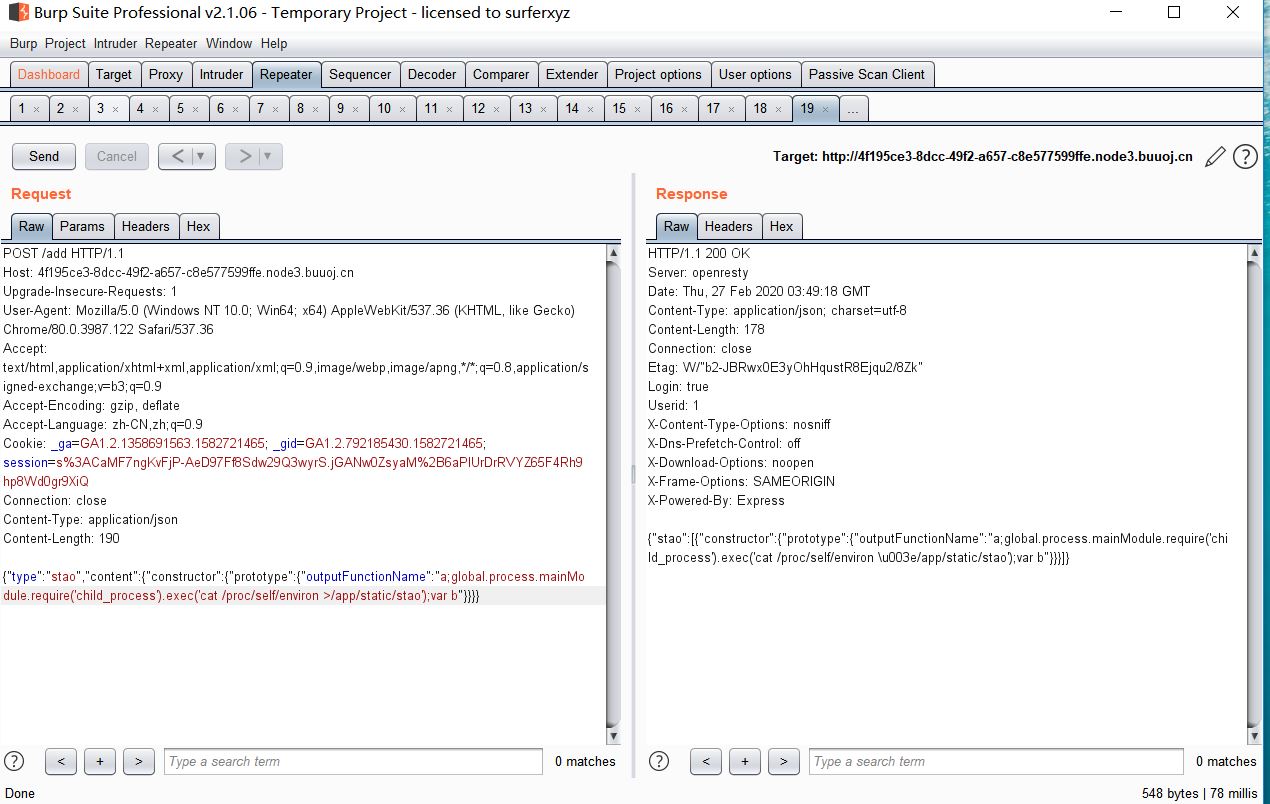Close repeater tab 10 using its x
The width and height of the screenshot is (1270, 804).
(401, 109)
